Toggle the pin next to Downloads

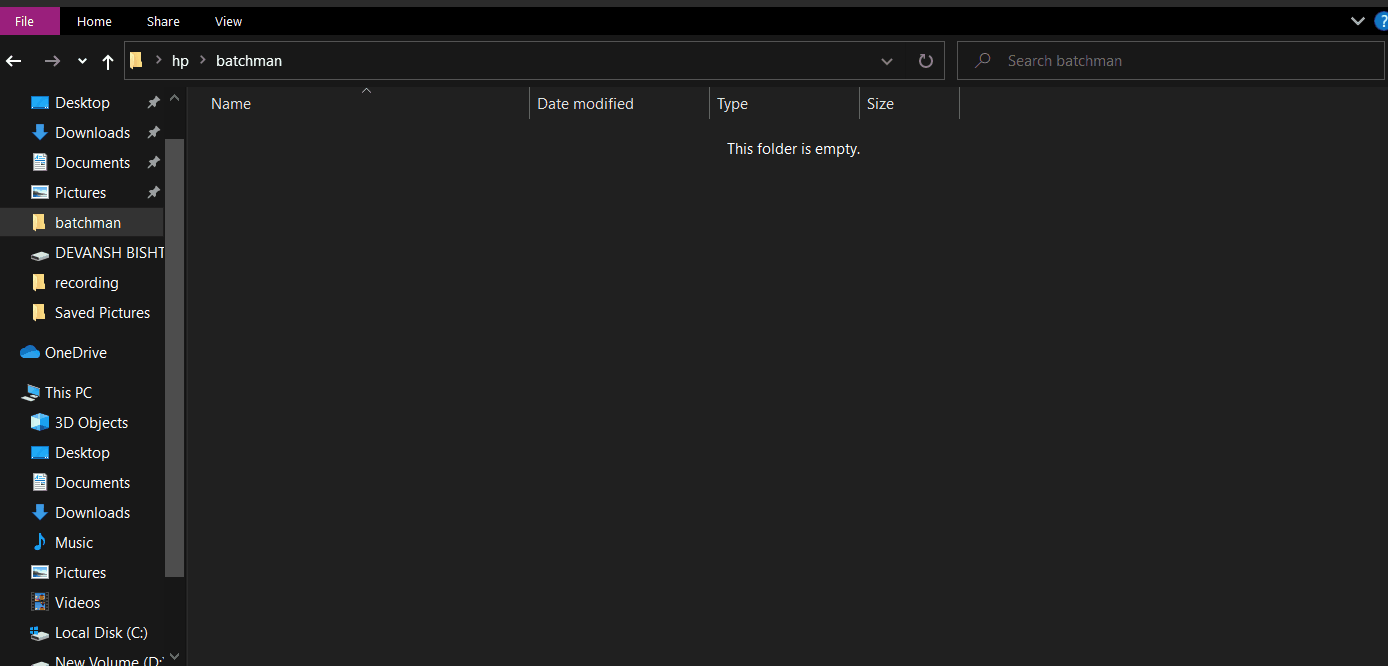153,133
